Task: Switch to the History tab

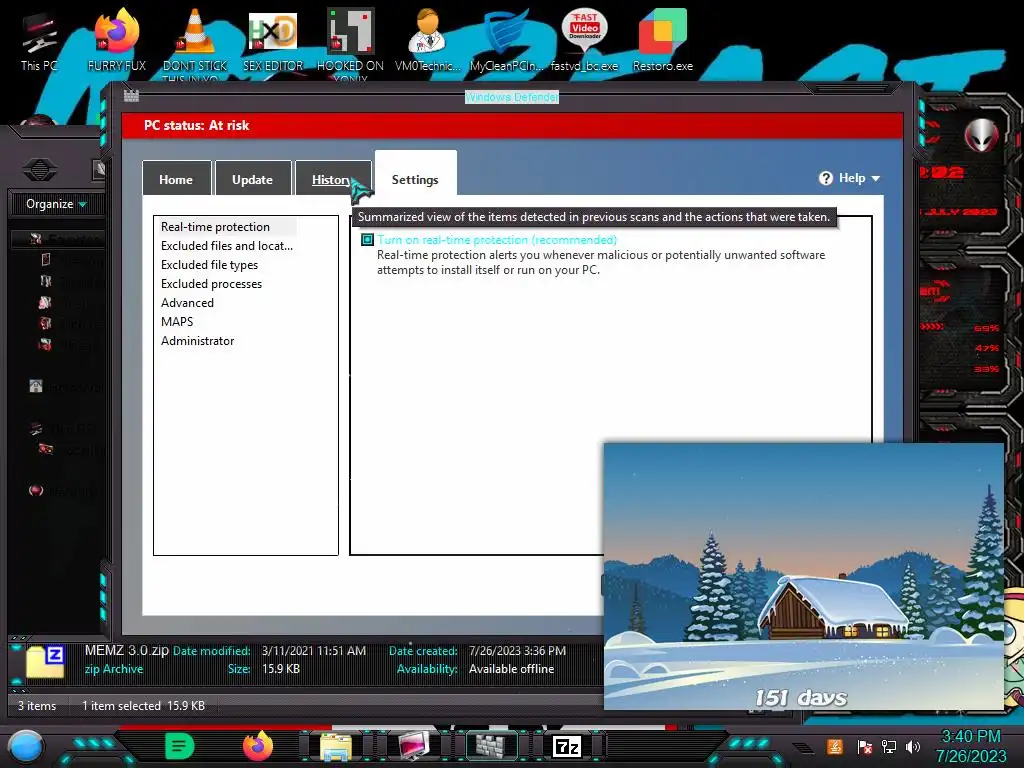Action: pos(332,179)
